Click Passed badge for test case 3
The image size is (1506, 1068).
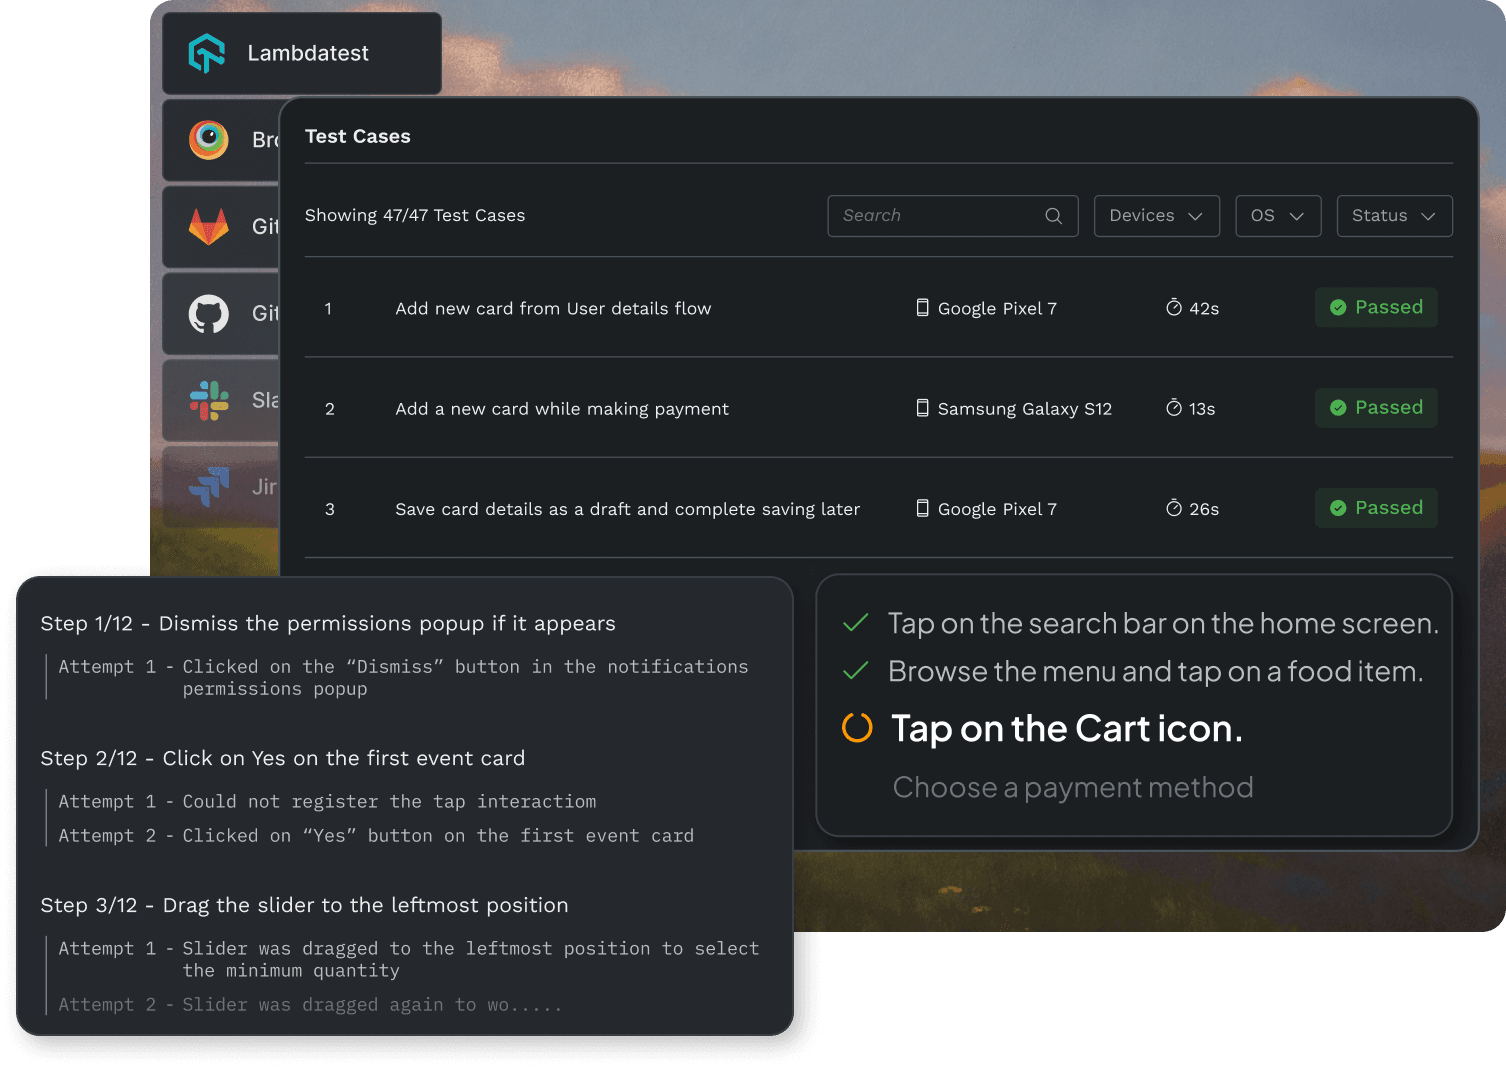tap(1376, 508)
